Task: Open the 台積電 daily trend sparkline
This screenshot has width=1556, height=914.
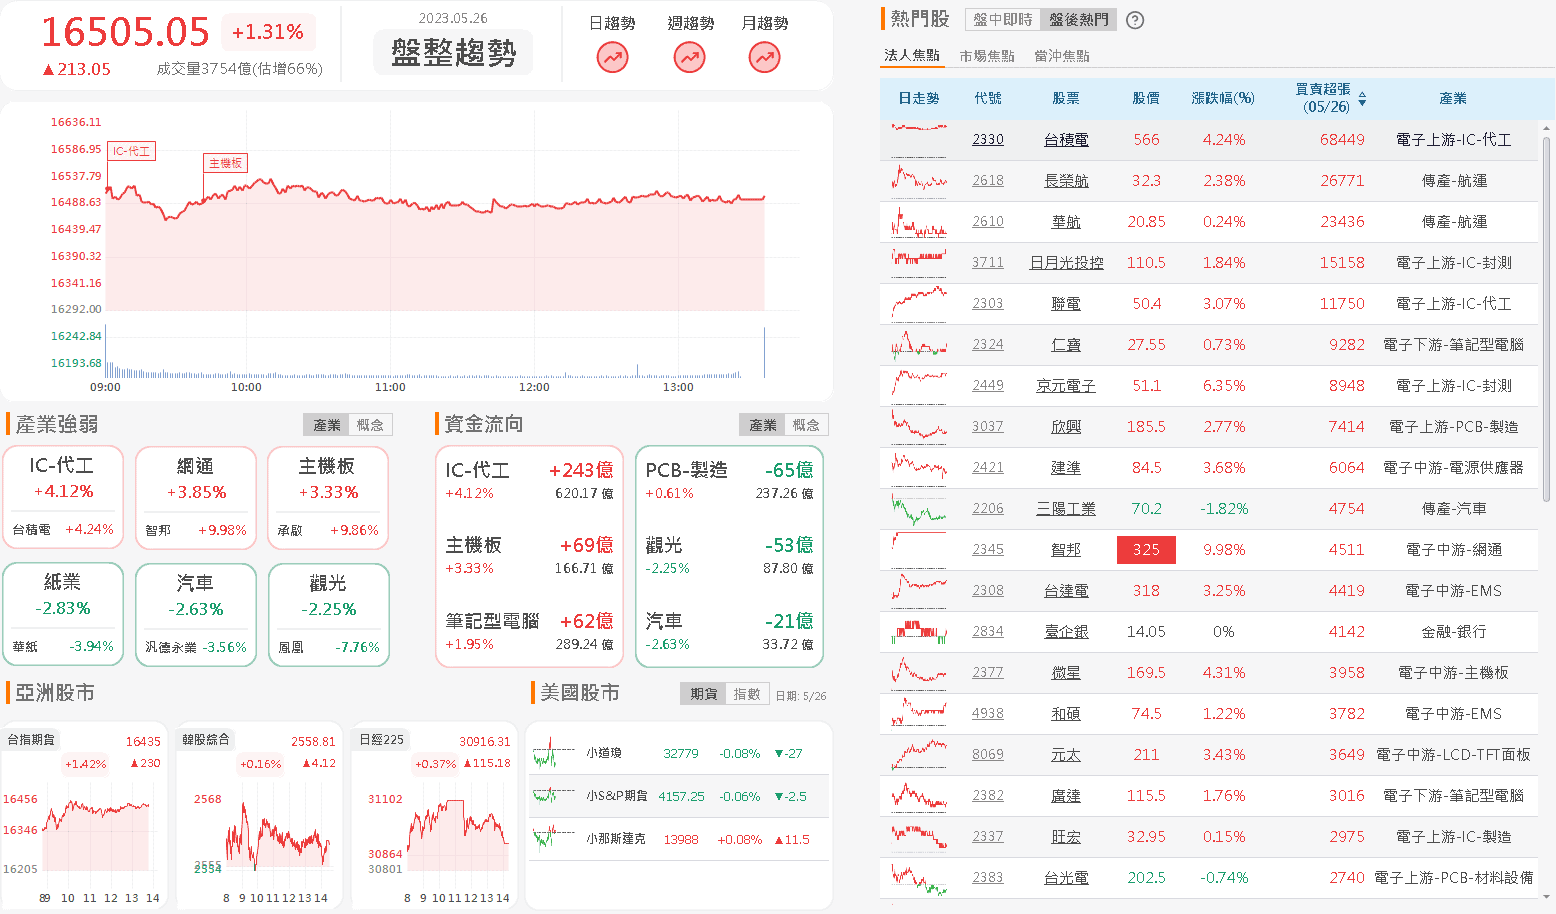Action: tap(919, 139)
